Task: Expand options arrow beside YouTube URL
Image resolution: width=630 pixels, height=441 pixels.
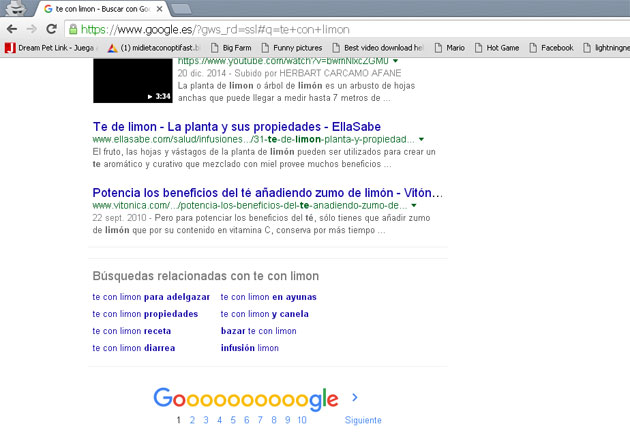Action: pos(396,61)
